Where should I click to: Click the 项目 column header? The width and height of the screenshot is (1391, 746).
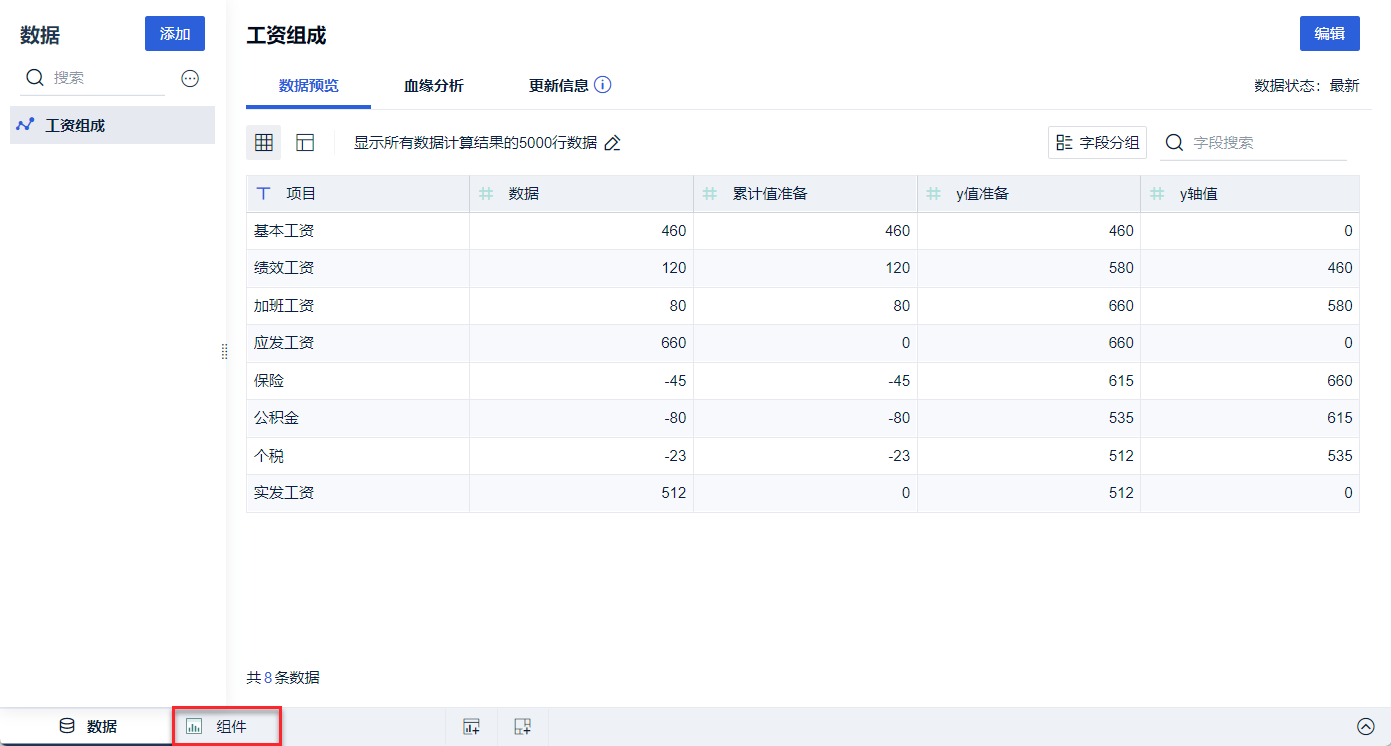pos(358,194)
